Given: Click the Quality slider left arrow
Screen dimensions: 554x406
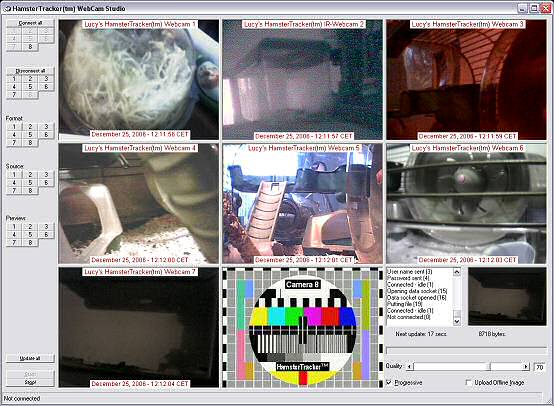Looking at the screenshot, I should click(x=409, y=367).
